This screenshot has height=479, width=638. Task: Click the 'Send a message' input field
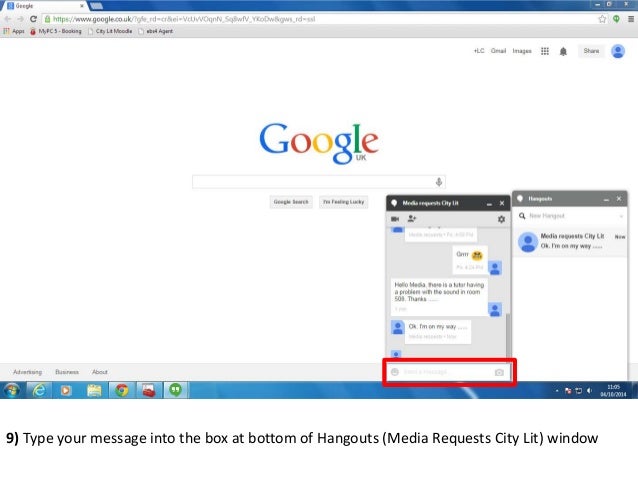[x=446, y=372]
